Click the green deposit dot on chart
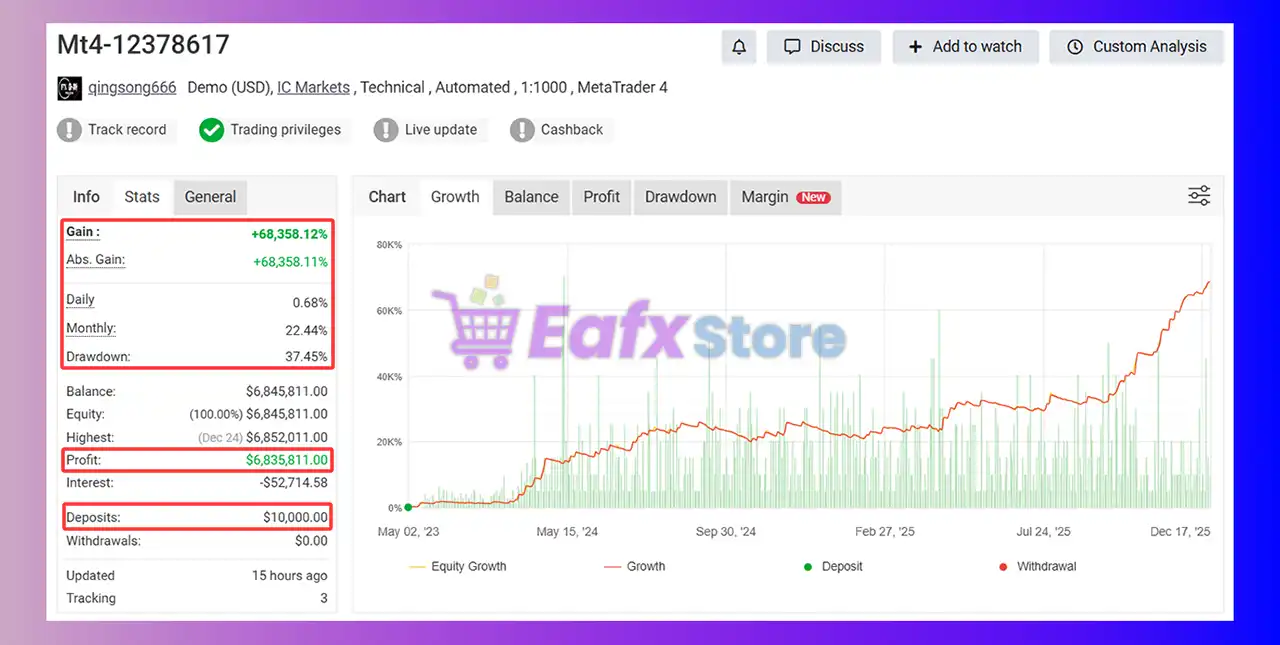This screenshot has height=645, width=1280. click(408, 507)
